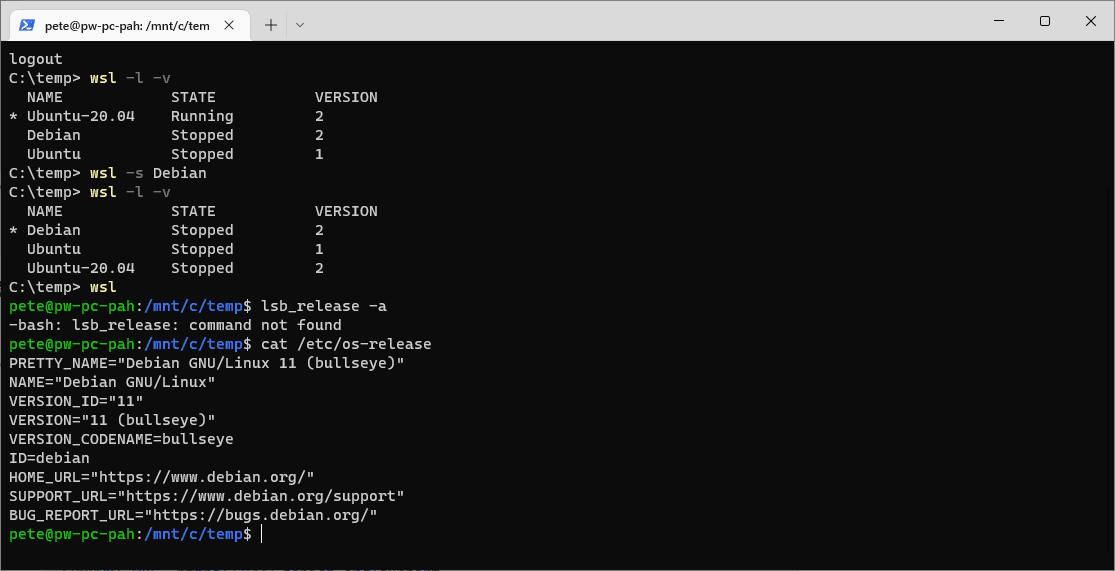Screen dimensions: 1115x571
Task: Maximize the Windows Terminal window
Action: click(1045, 21)
